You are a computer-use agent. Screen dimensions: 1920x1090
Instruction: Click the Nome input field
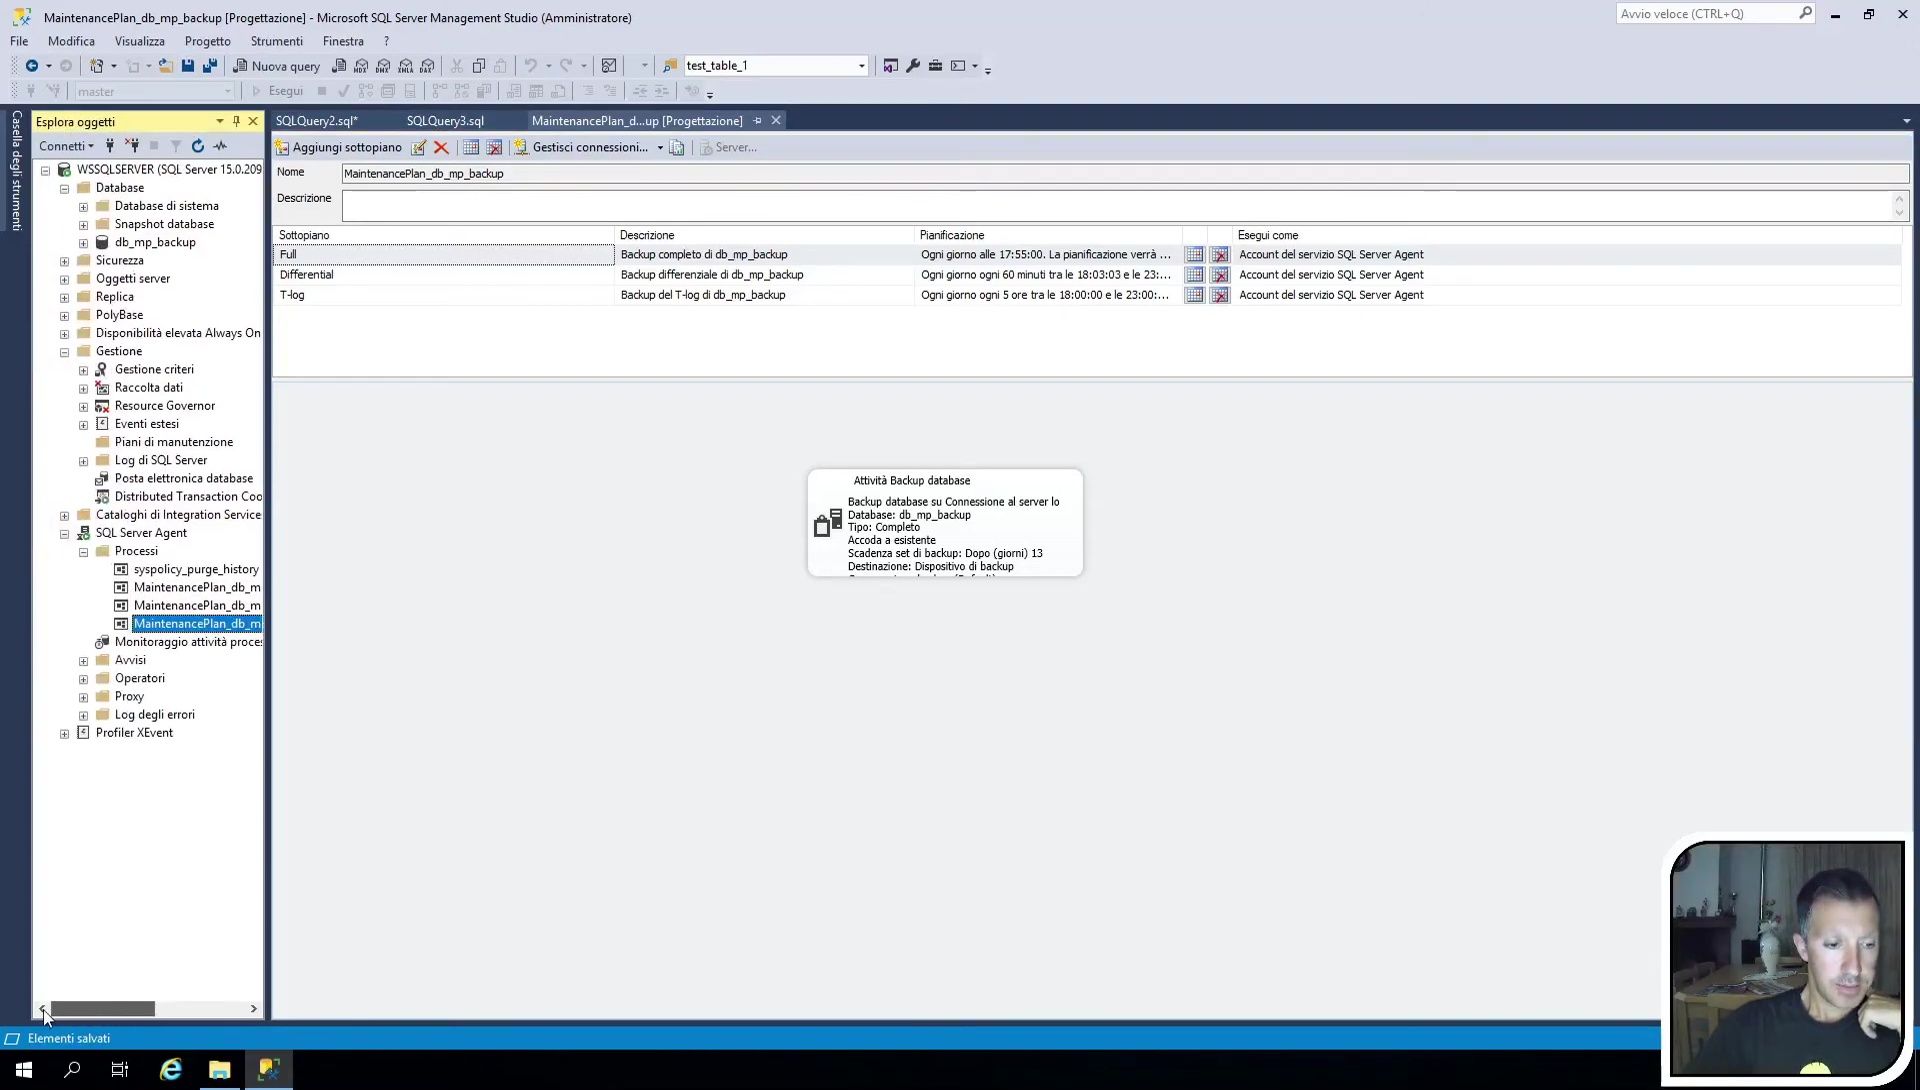1125,174
